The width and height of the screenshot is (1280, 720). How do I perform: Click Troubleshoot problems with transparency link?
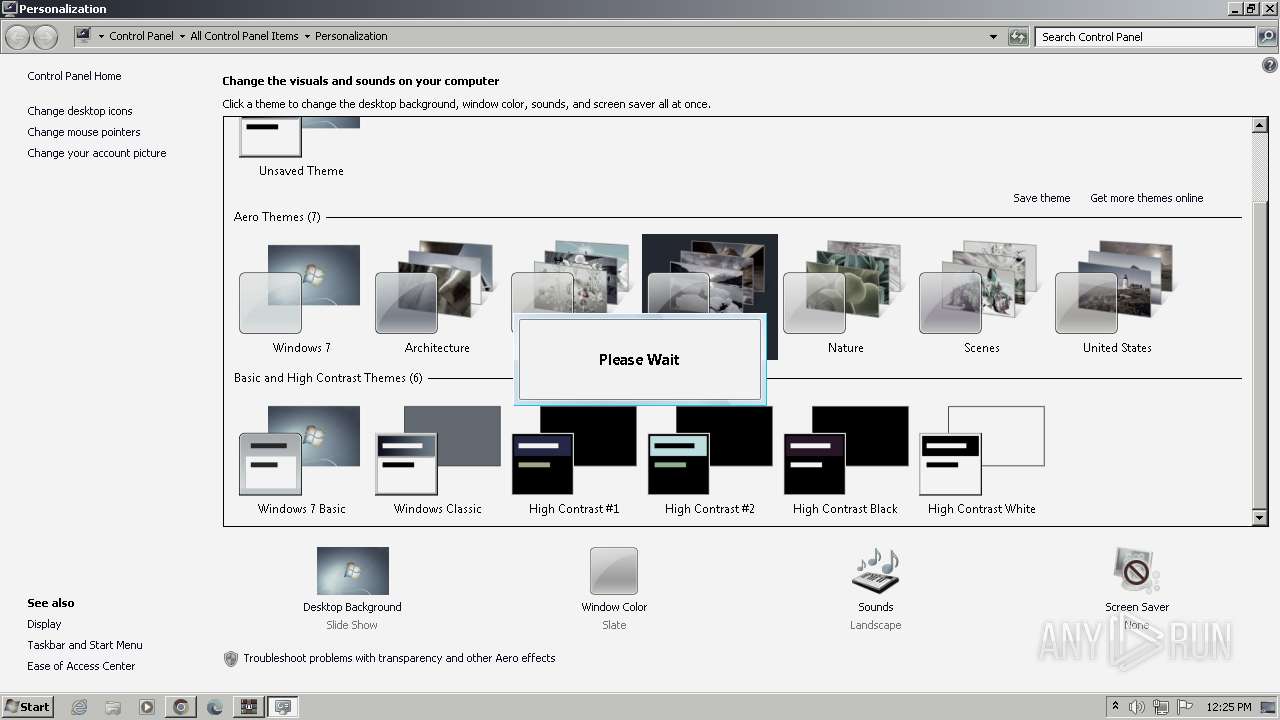[399, 658]
